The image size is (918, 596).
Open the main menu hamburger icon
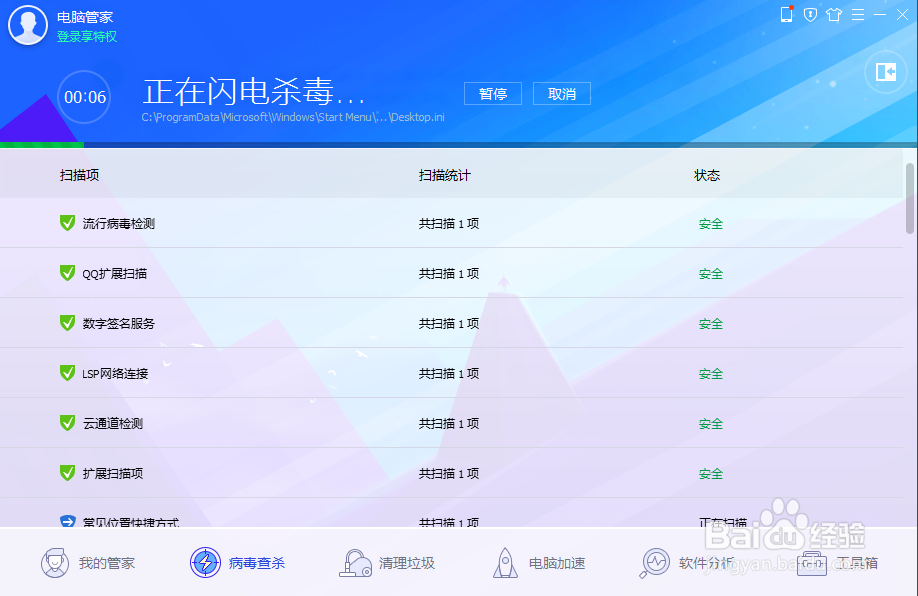(x=858, y=15)
